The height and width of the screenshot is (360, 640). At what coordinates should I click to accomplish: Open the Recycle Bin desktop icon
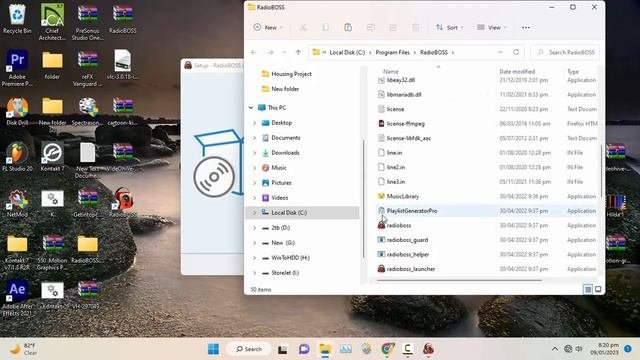click(x=17, y=19)
